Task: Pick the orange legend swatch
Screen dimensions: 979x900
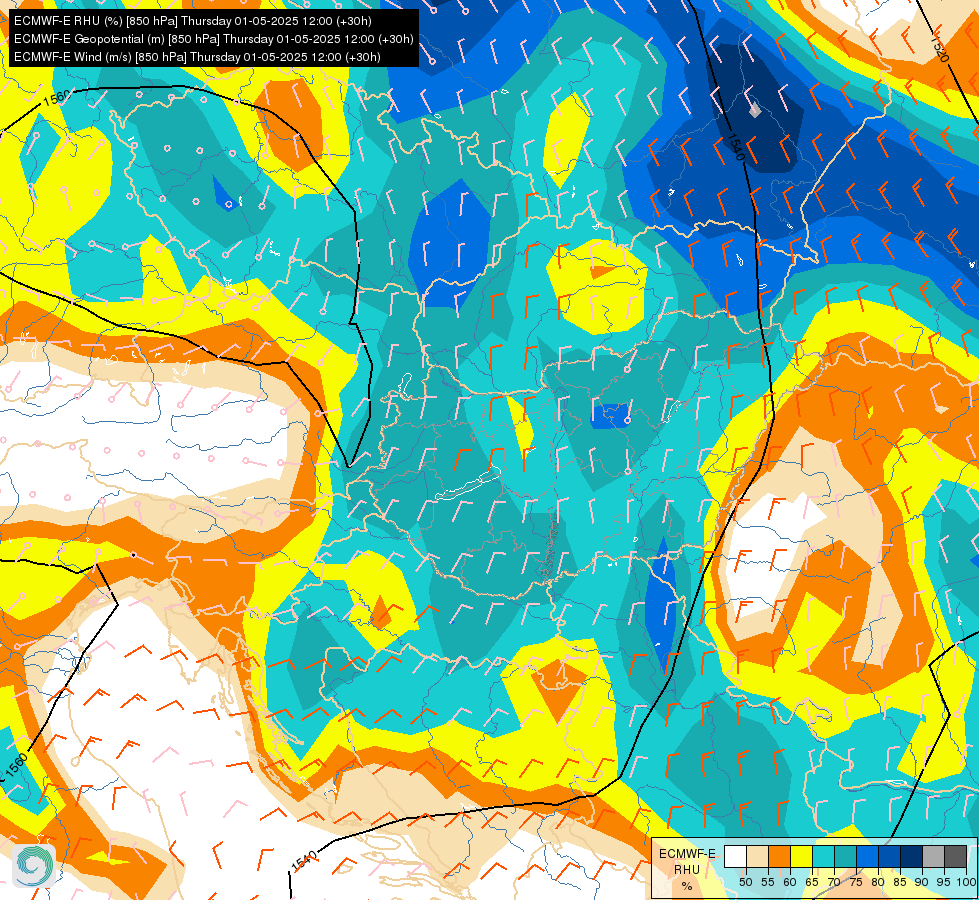Action: (x=779, y=856)
